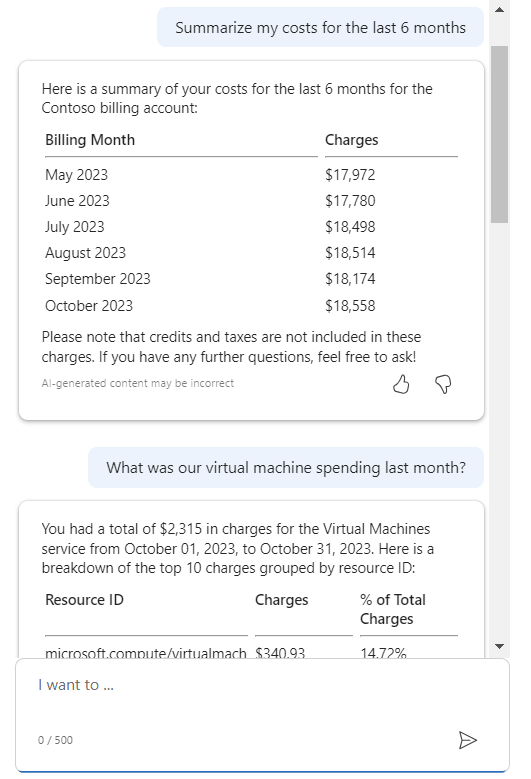Click the thumbs up feedback icon
Screen dimensions: 531x779
(401, 384)
